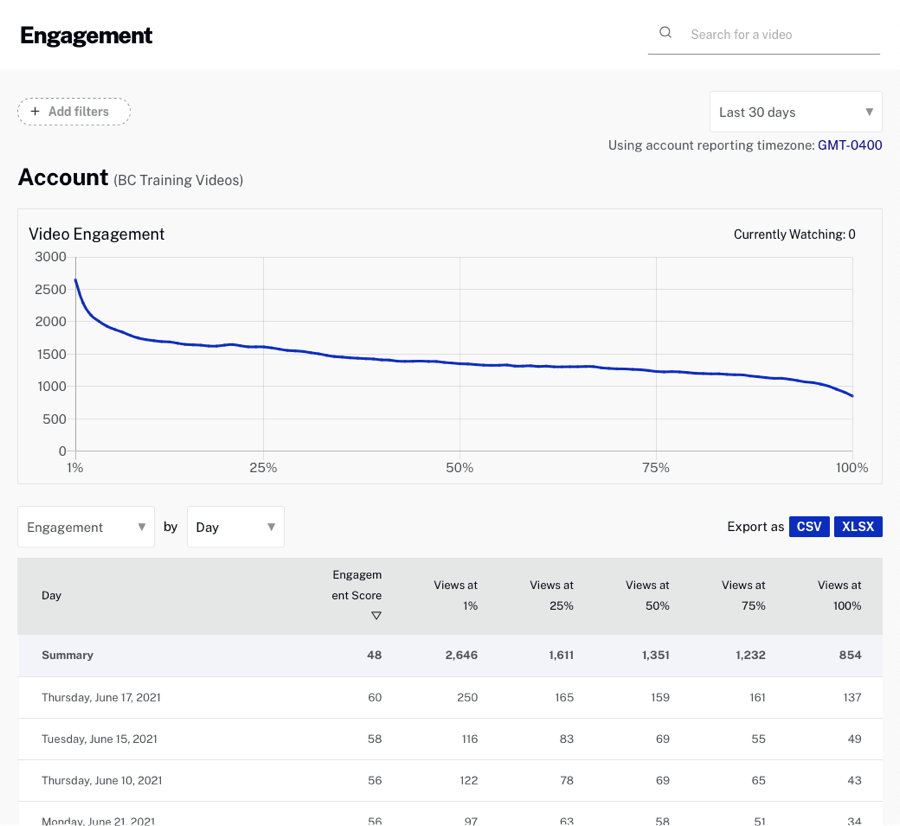Sort by Views at 75% column
900x826 pixels.
click(x=744, y=595)
